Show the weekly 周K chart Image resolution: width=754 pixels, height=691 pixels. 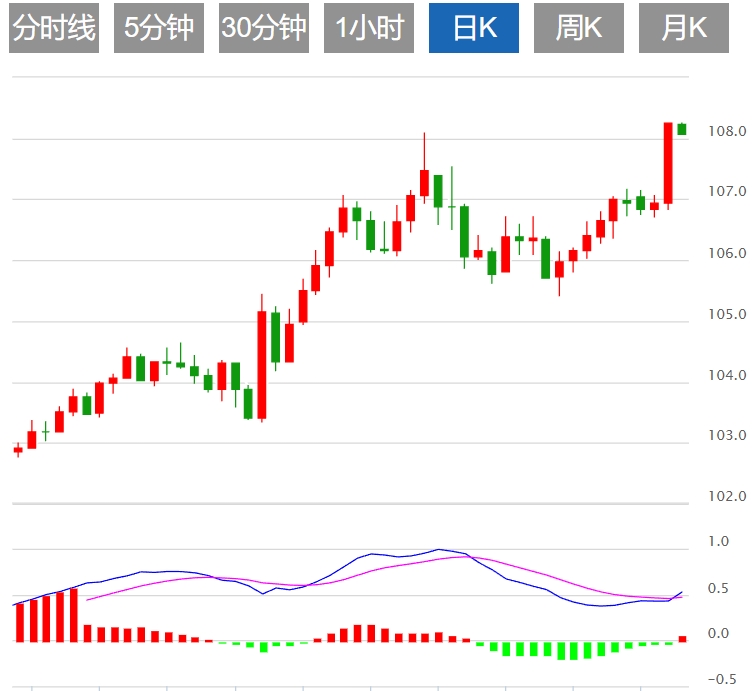[x=578, y=28]
